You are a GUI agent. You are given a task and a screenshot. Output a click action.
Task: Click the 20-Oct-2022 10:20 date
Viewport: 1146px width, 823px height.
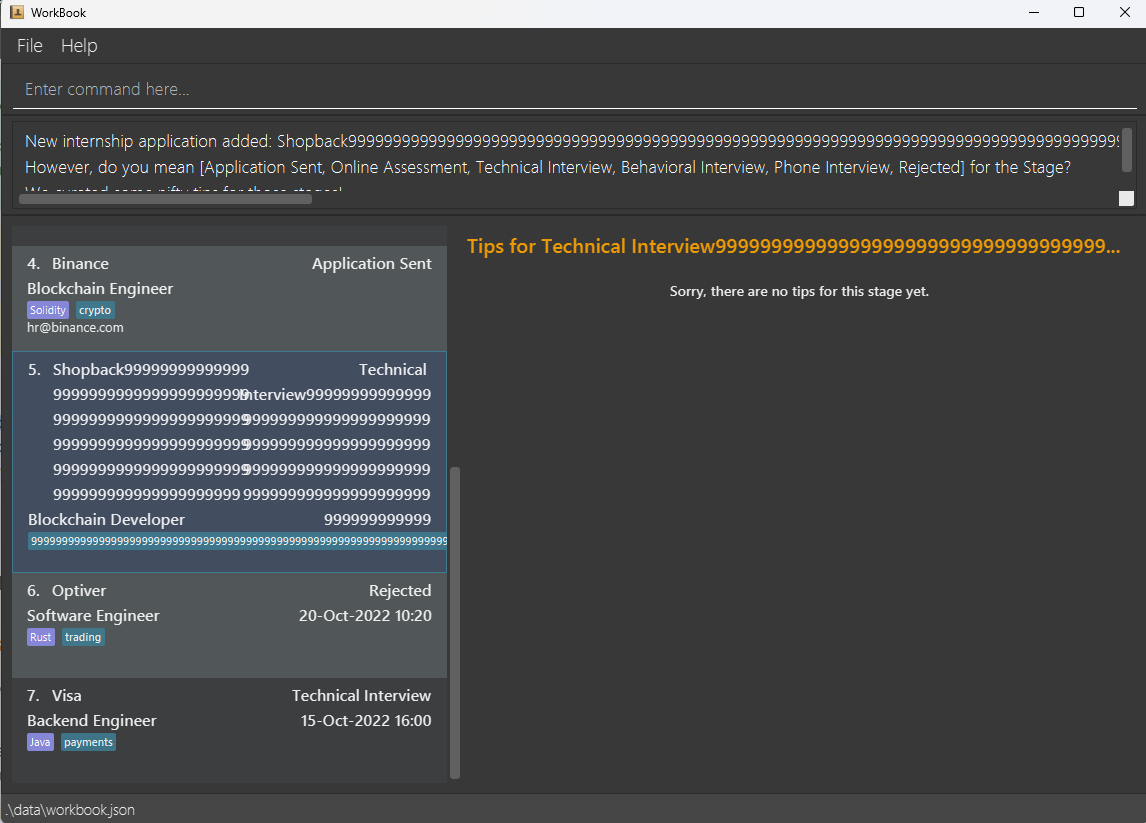[x=365, y=615]
